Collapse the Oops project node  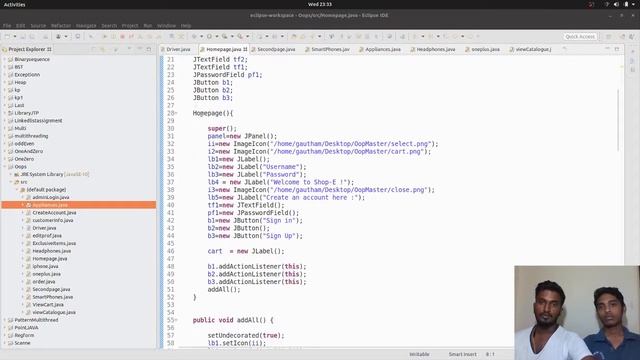click(x=5, y=167)
